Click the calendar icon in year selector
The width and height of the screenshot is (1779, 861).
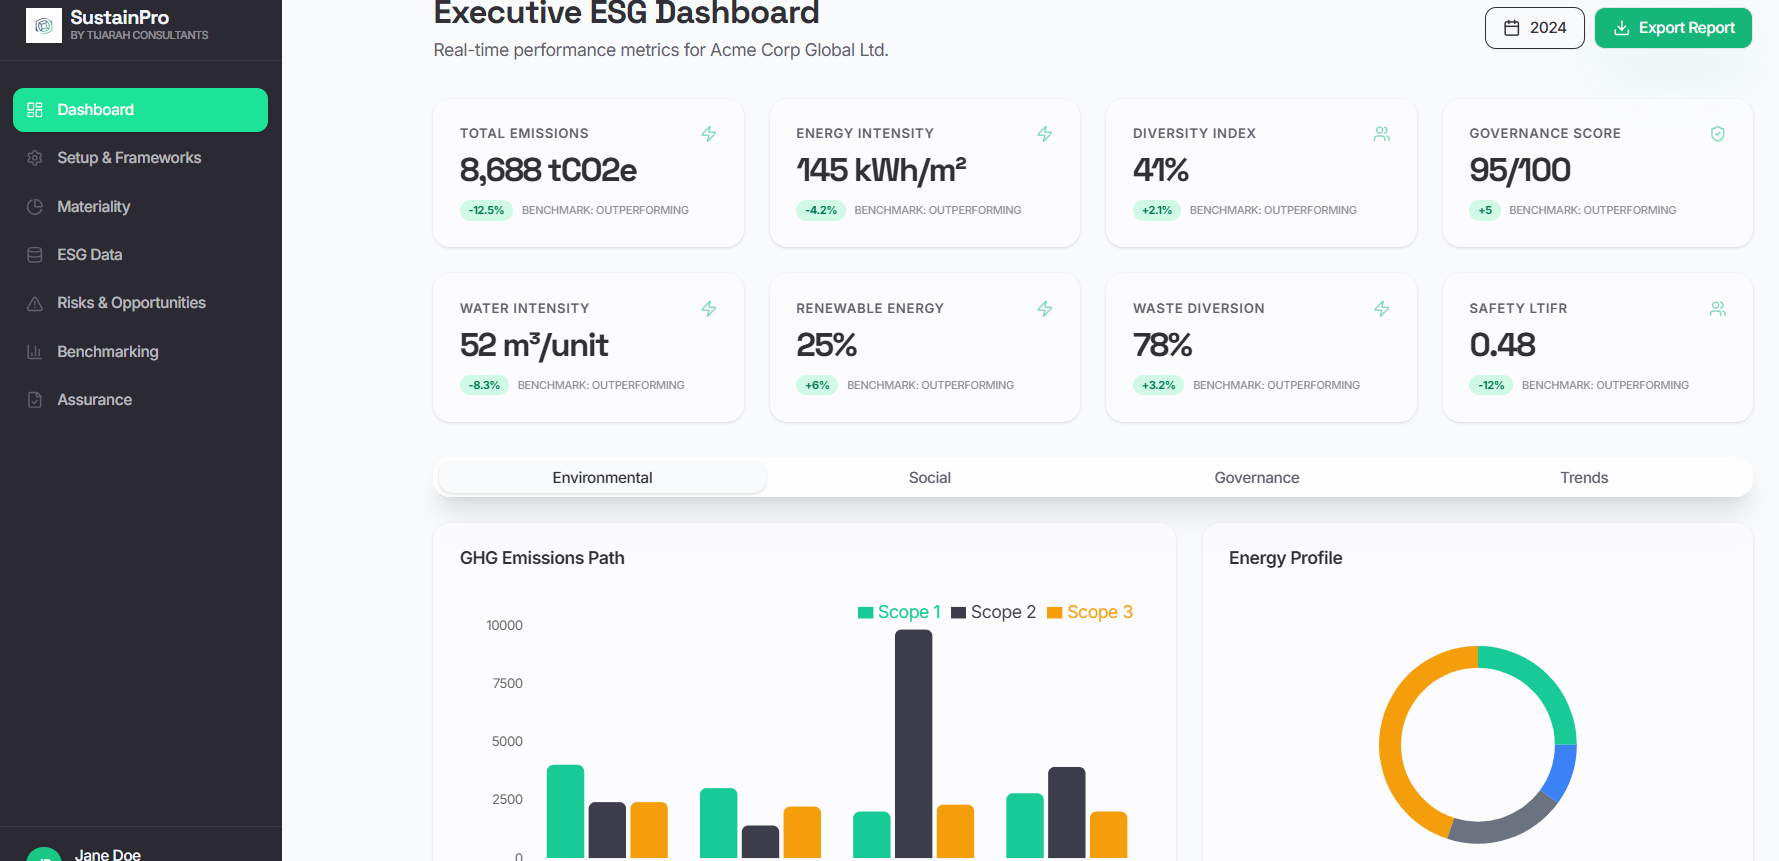pos(1512,28)
